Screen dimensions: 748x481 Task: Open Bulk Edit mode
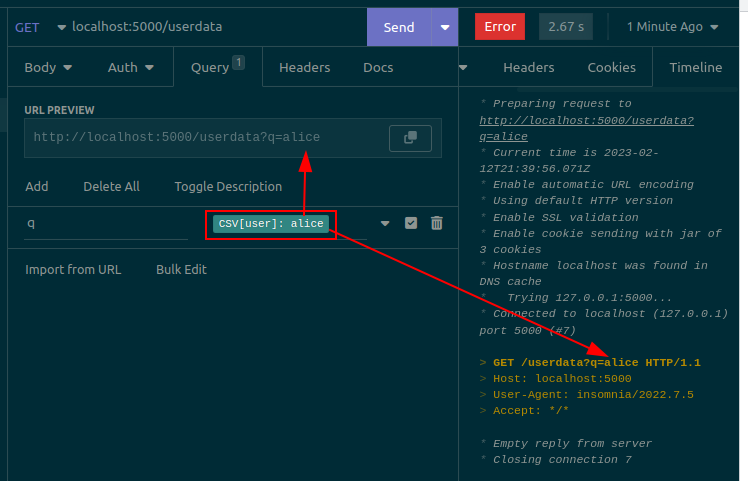[181, 270]
